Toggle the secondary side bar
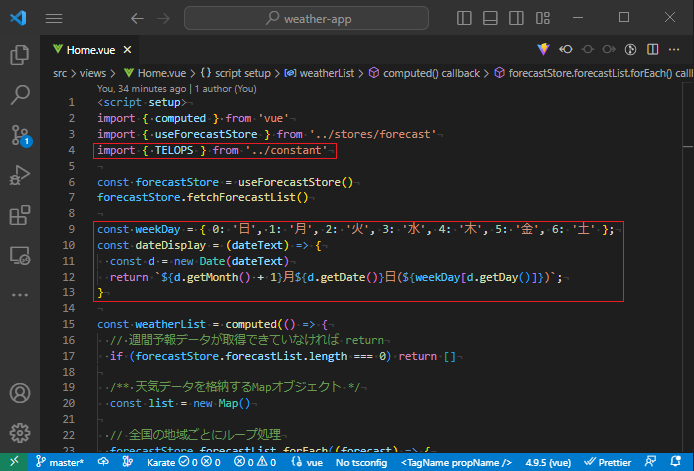 point(516,18)
